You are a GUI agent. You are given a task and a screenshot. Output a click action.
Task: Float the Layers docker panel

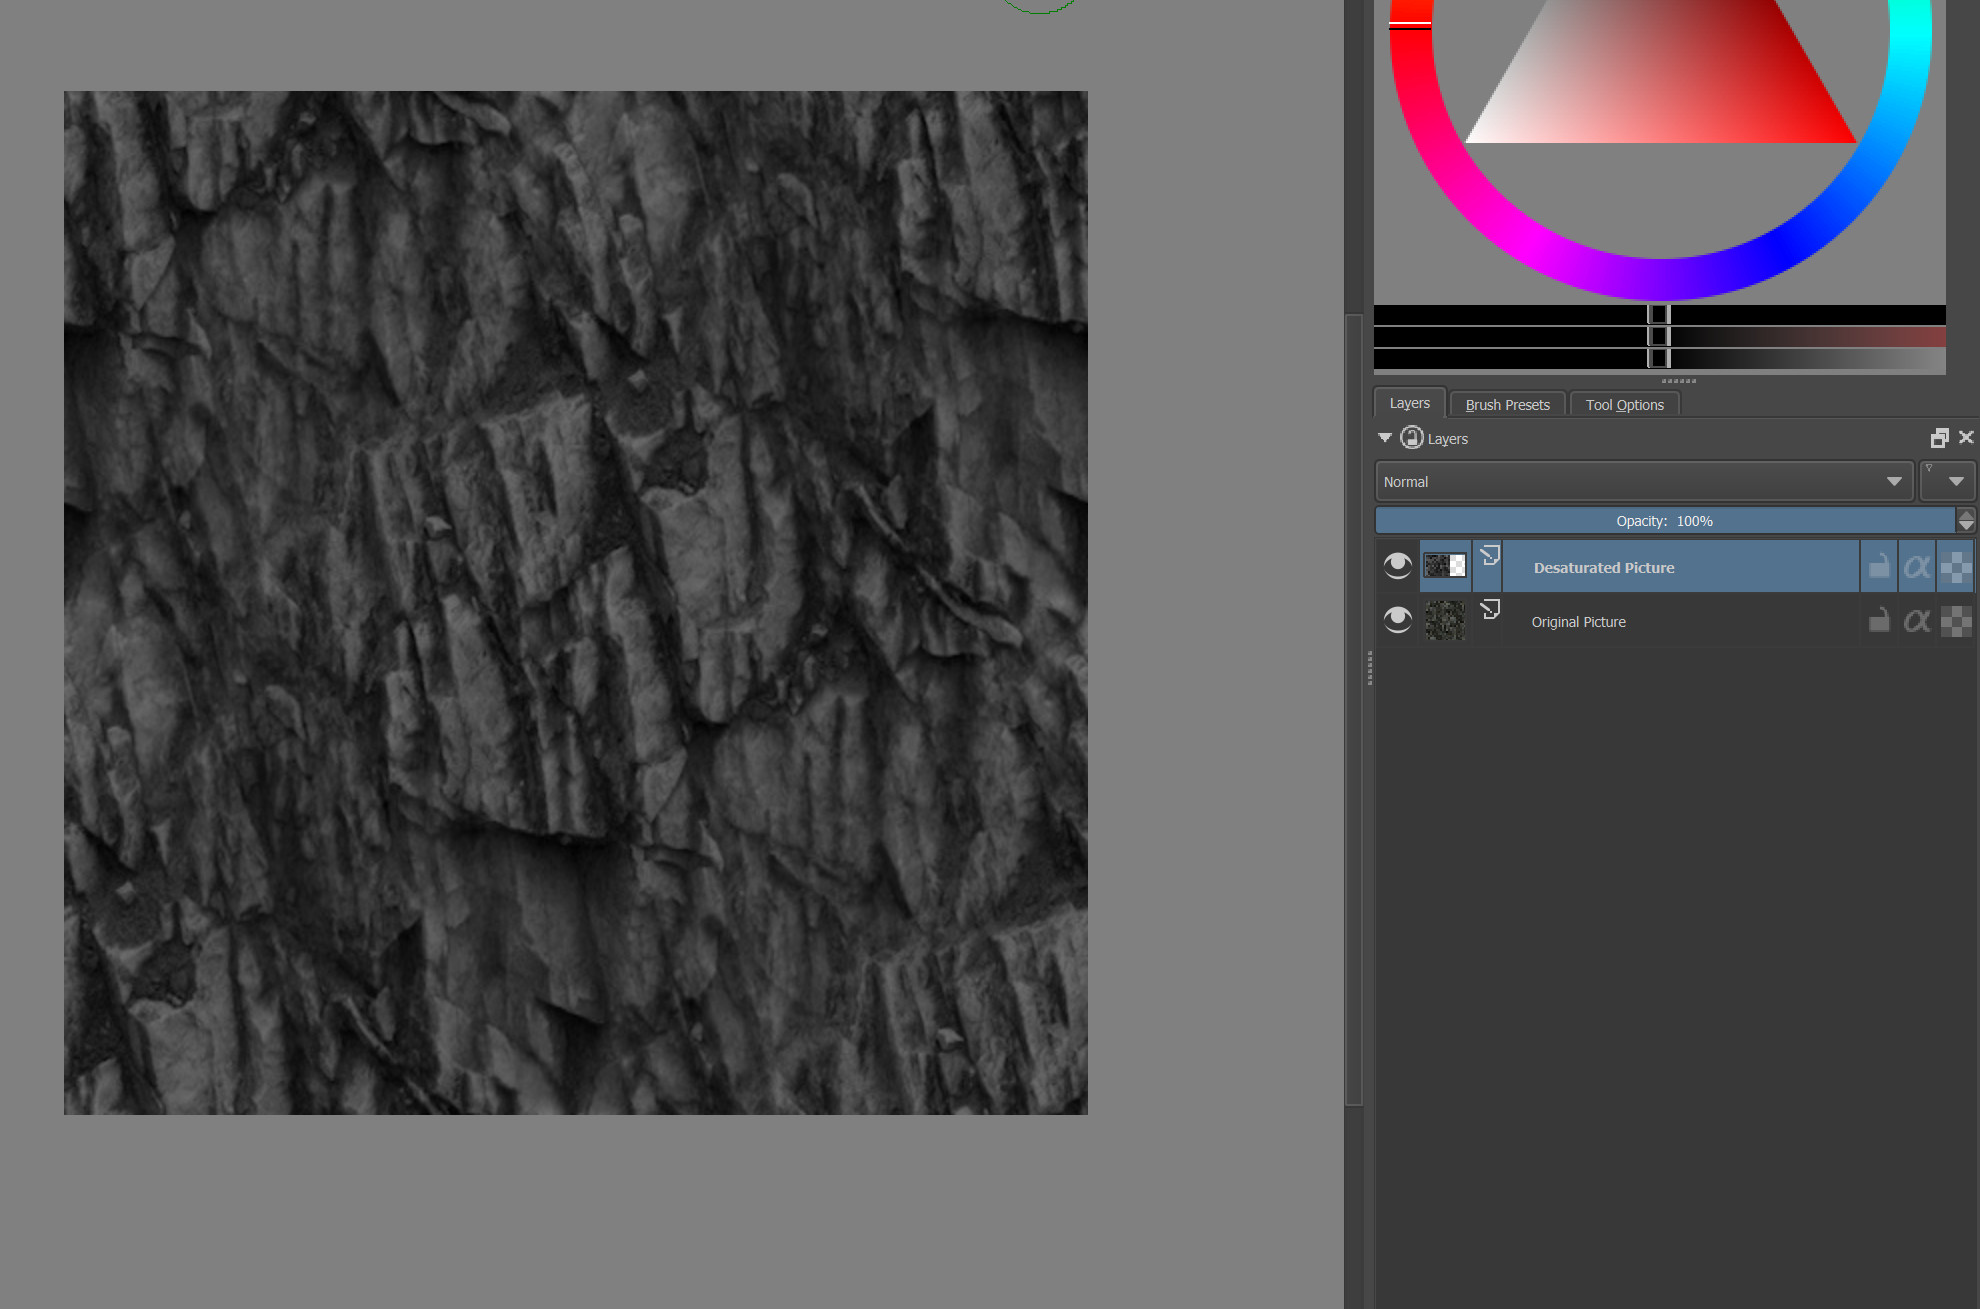(1939, 438)
